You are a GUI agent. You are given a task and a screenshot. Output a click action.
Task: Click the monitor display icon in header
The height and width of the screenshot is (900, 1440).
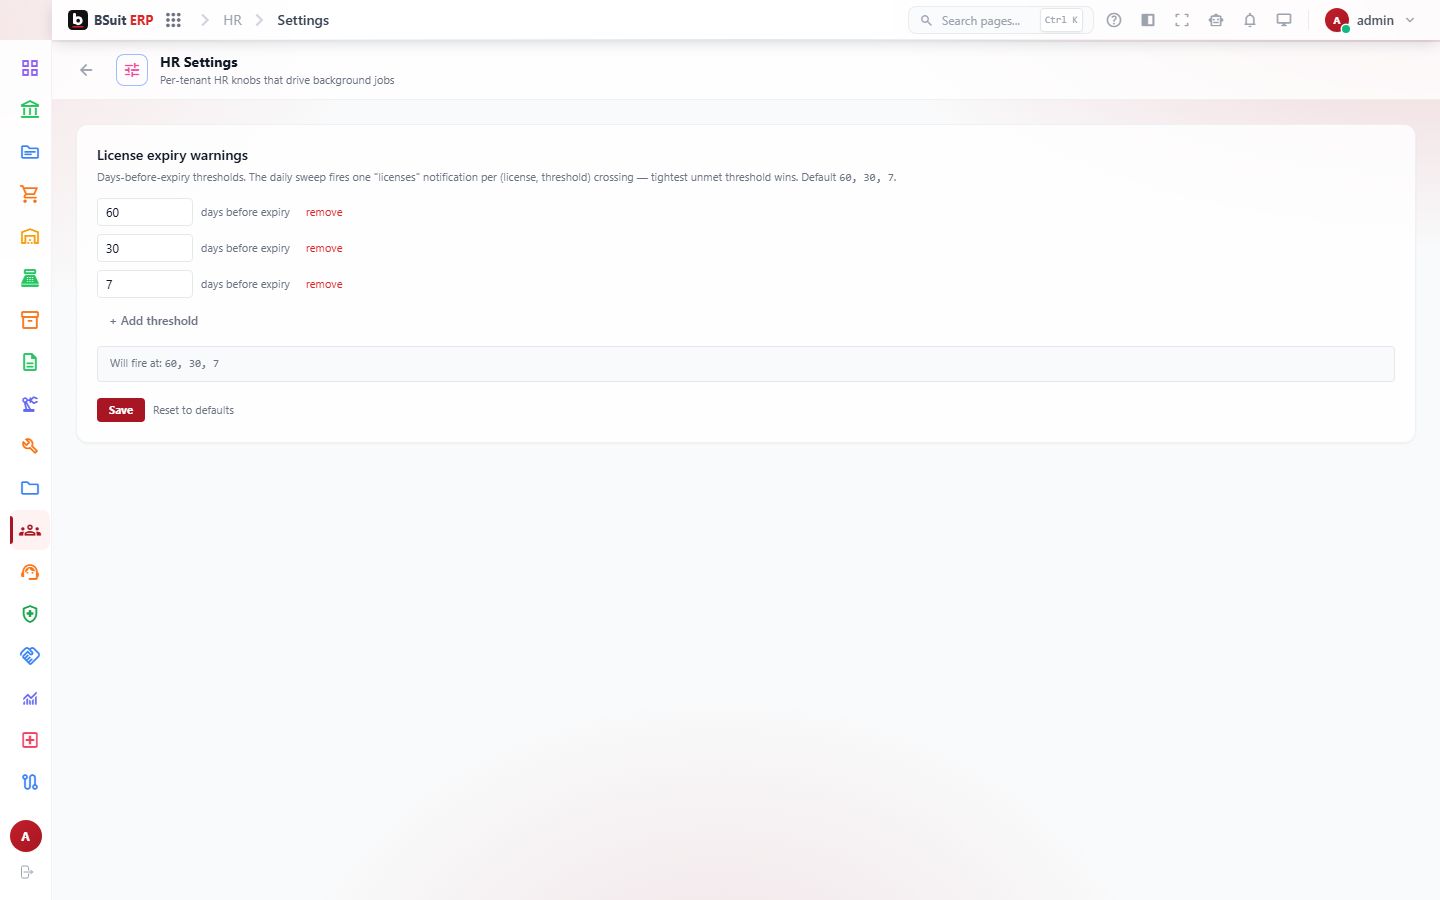pos(1284,20)
